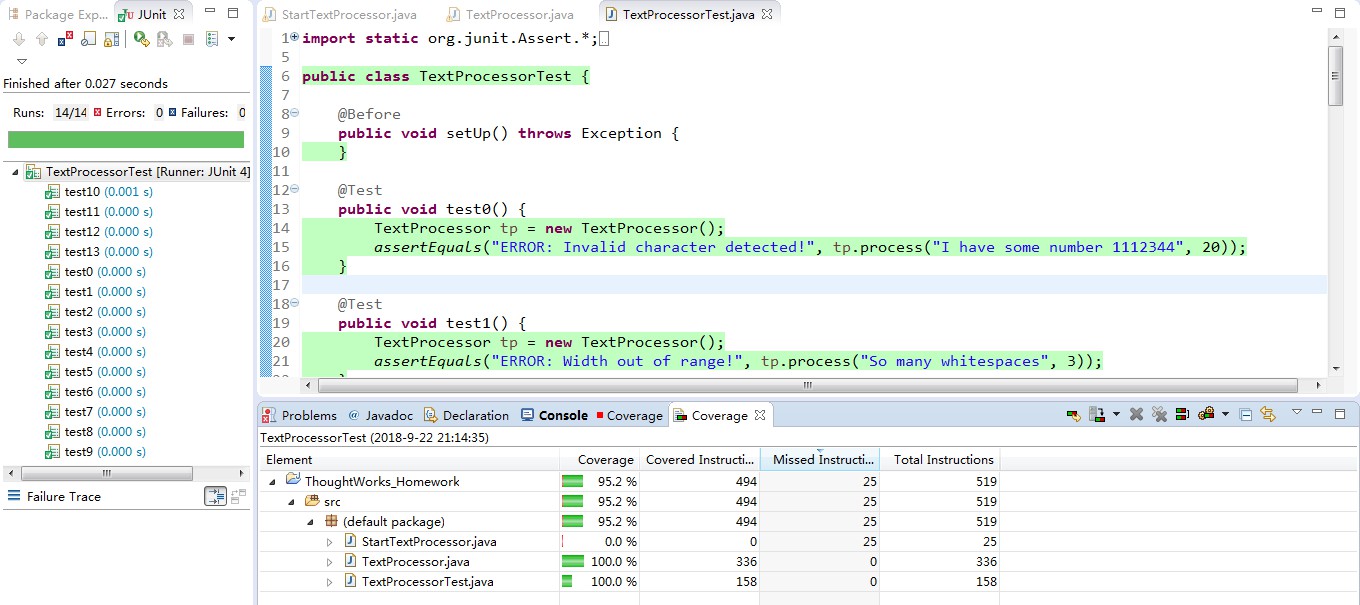Open Select Active Session dropdown arrow
Screen dimensions: 1360x605
pyautogui.click(x=1225, y=415)
